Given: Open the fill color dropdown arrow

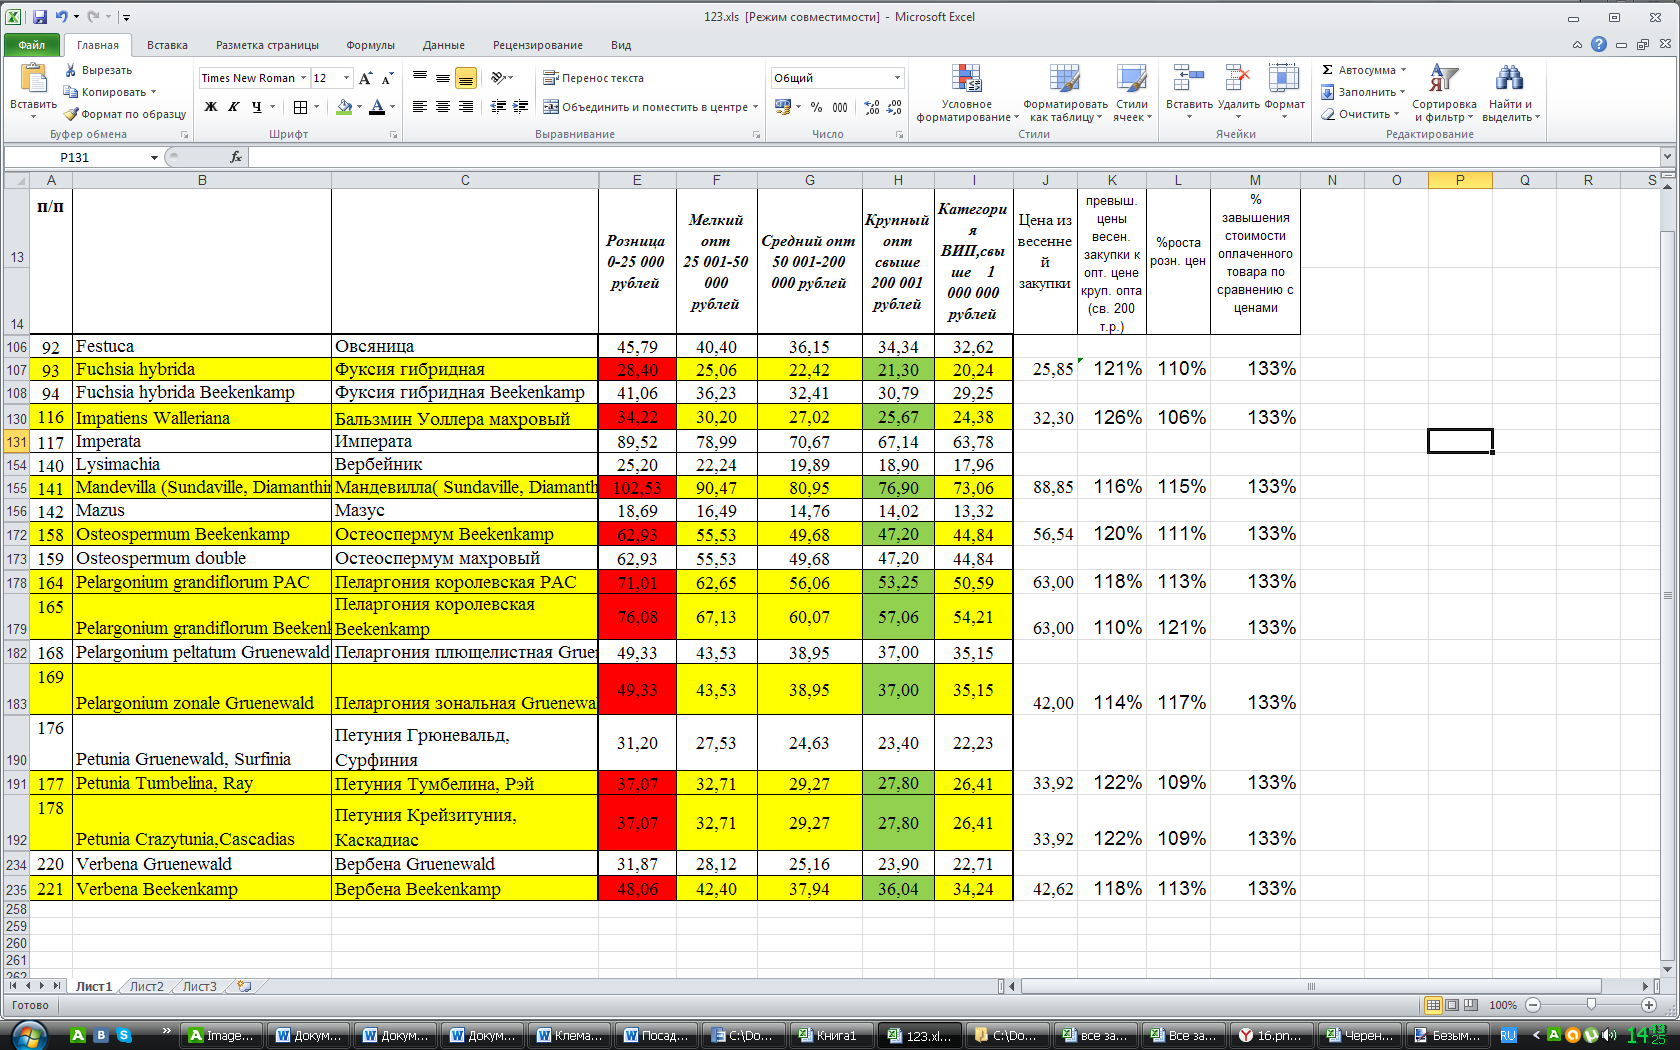Looking at the screenshot, I should click(x=359, y=107).
